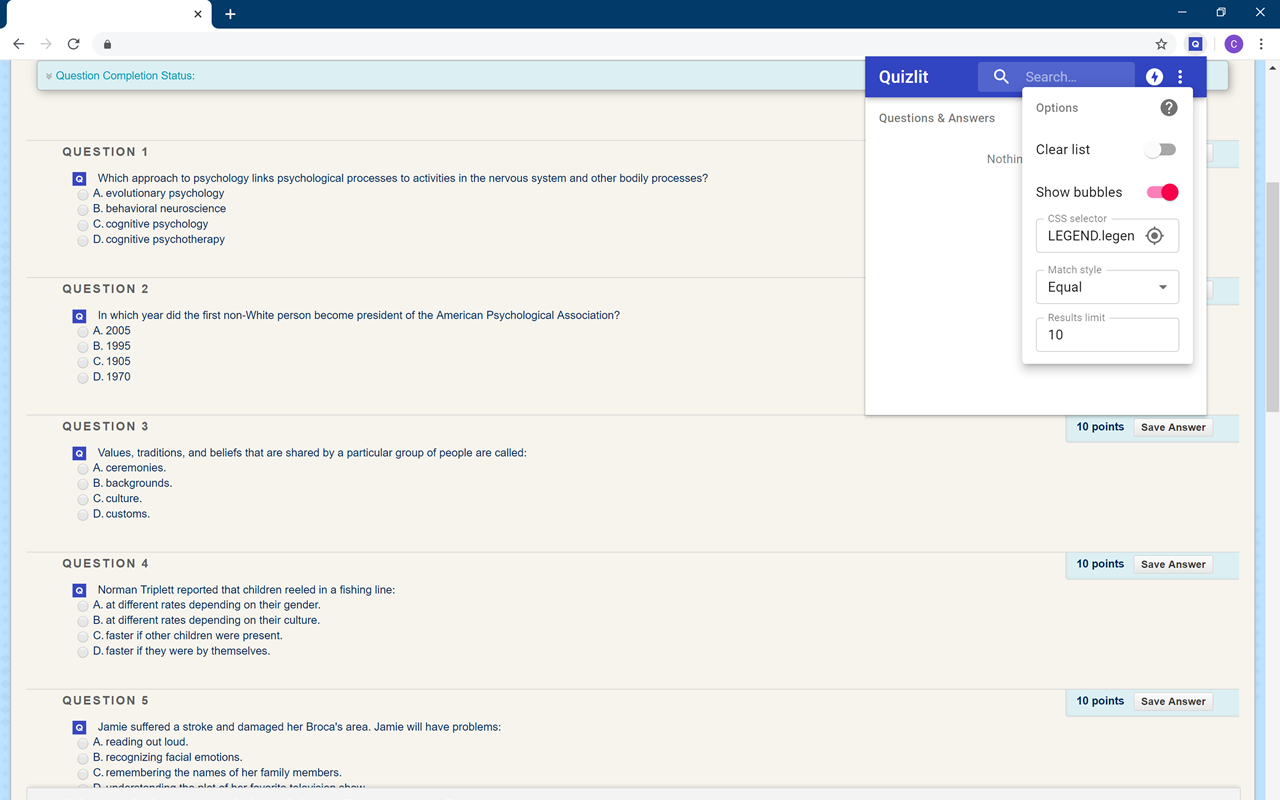Click Save Answer for Question 5
1280x800 pixels.
(1172, 701)
